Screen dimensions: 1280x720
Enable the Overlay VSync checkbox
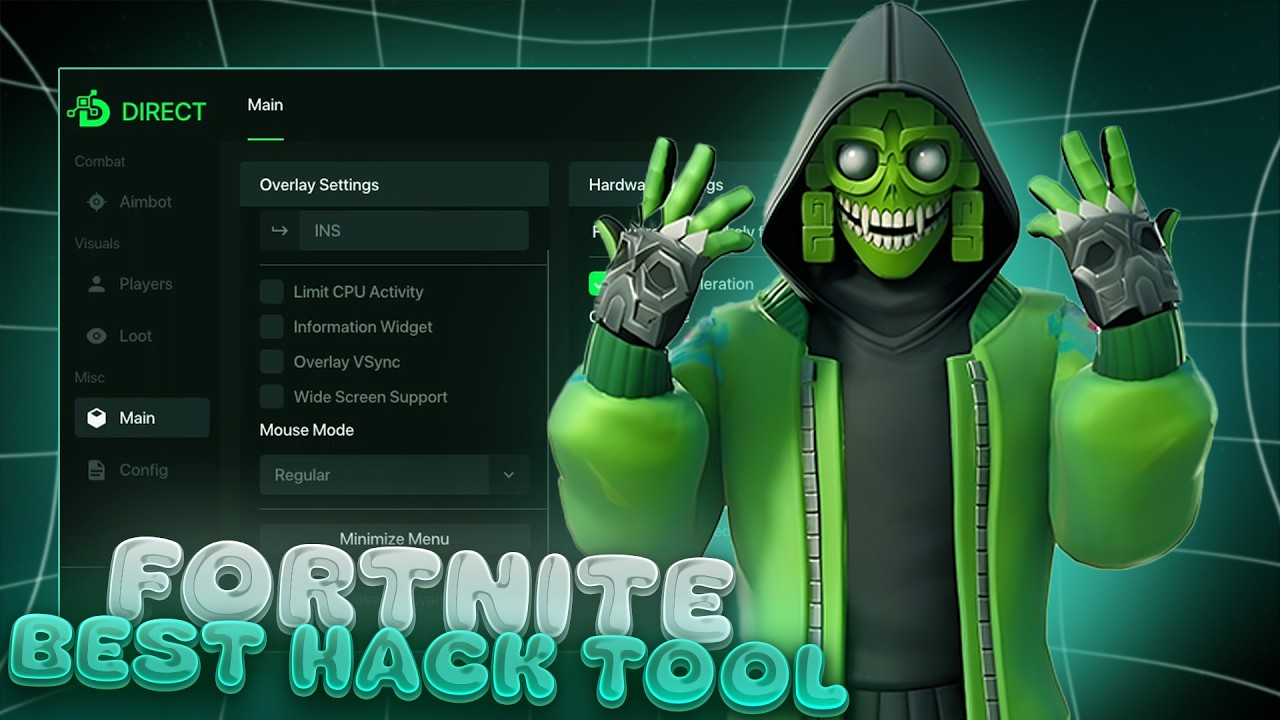tap(272, 362)
